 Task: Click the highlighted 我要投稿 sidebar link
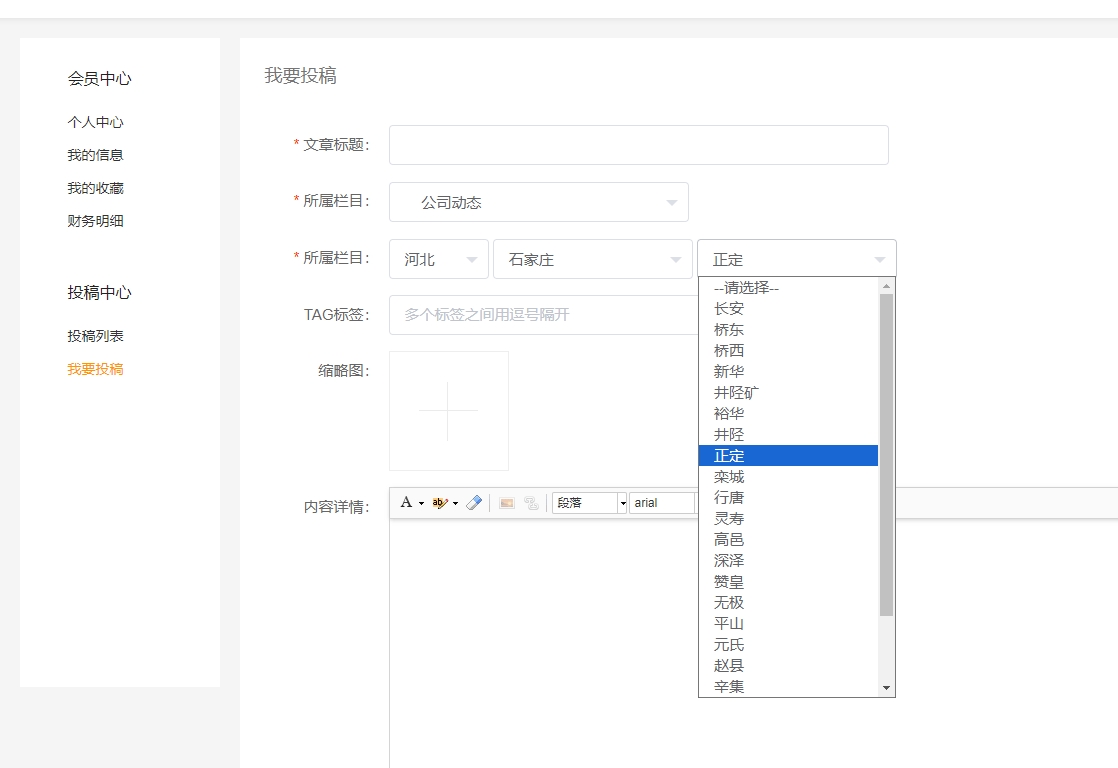coord(96,369)
